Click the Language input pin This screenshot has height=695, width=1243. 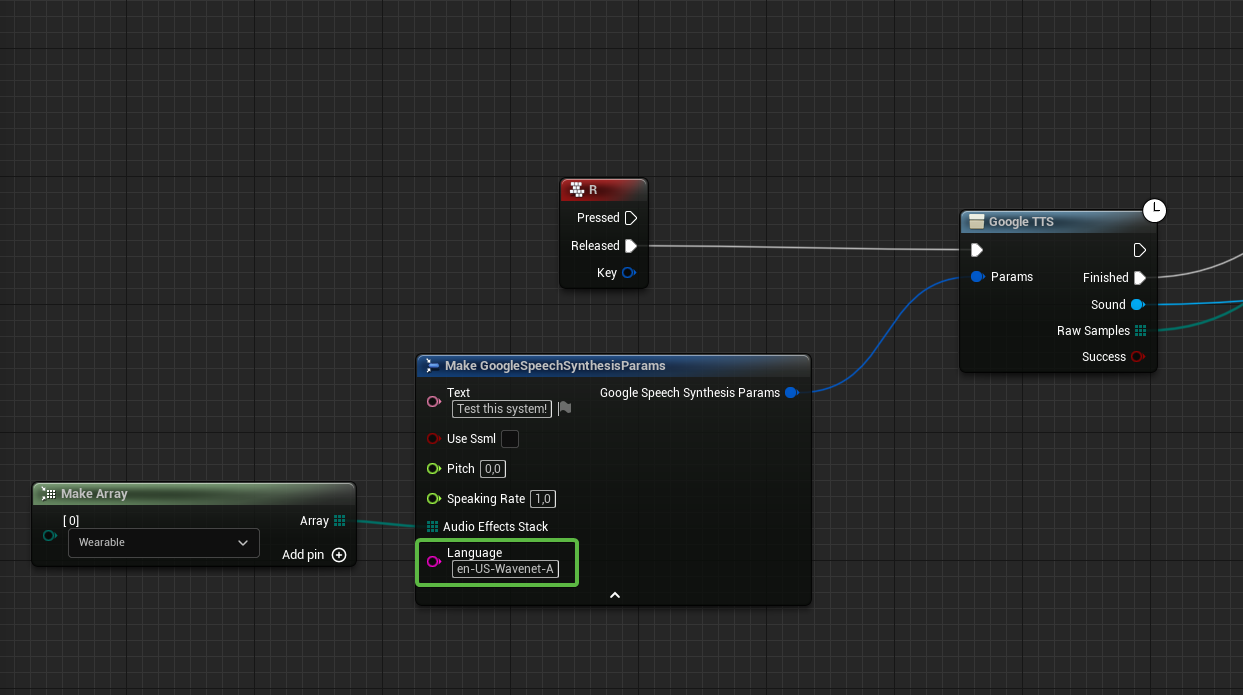pyautogui.click(x=434, y=562)
